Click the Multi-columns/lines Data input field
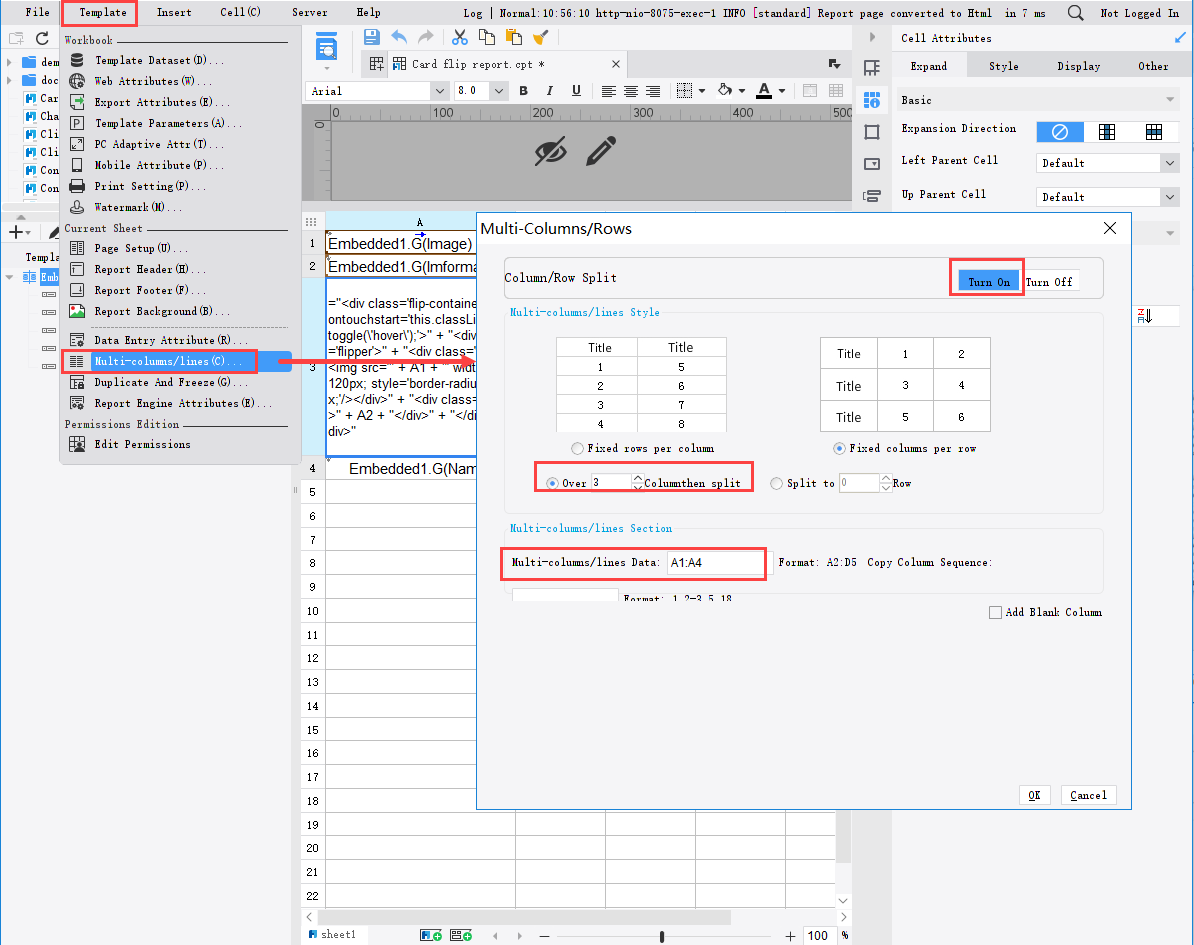1194x945 pixels. click(716, 563)
